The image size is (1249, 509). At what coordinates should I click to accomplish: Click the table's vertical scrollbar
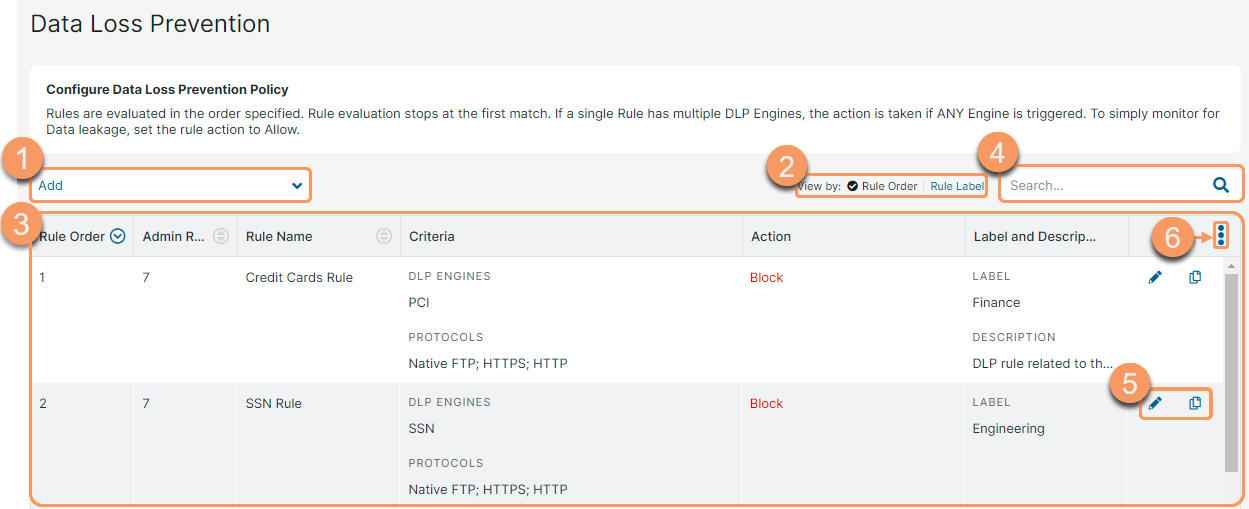[x=1231, y=370]
